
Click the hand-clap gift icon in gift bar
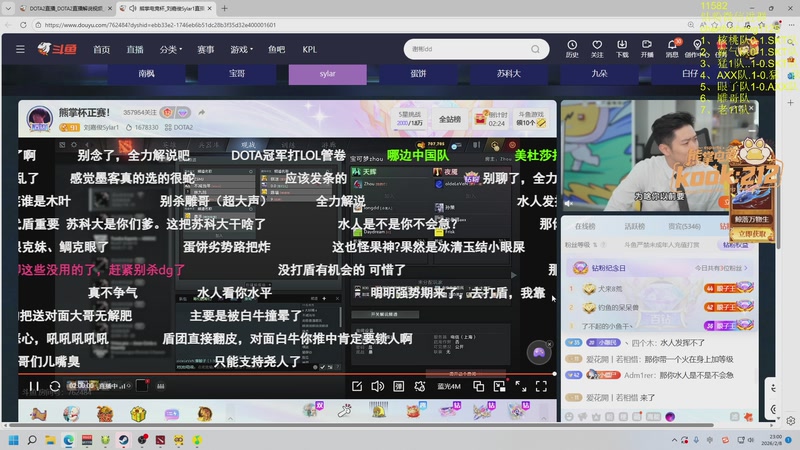pyautogui.click(x=344, y=410)
